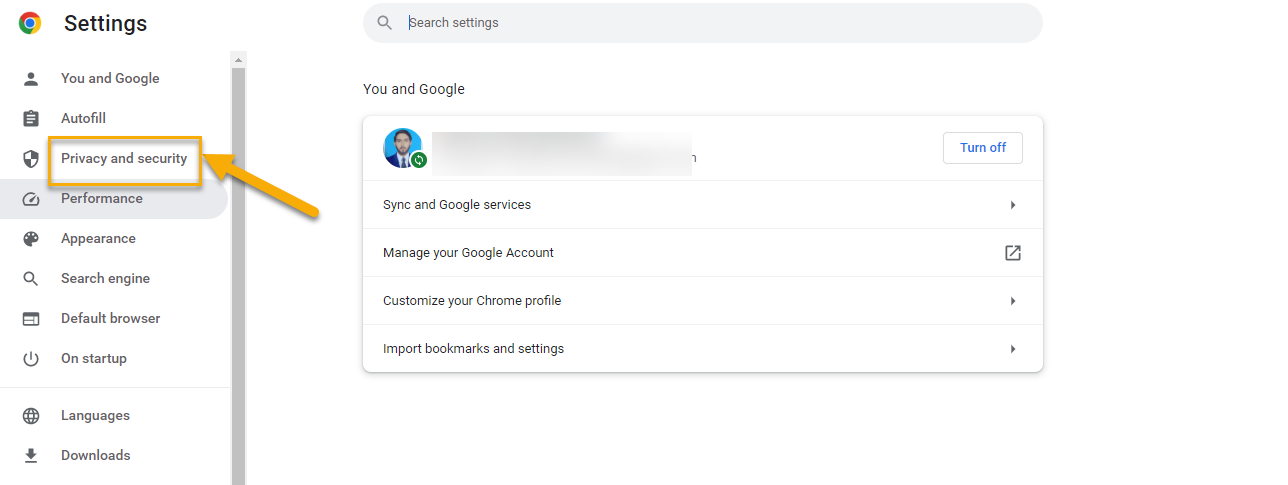Open Performance settings section
This screenshot has width=1288, height=485.
(102, 198)
